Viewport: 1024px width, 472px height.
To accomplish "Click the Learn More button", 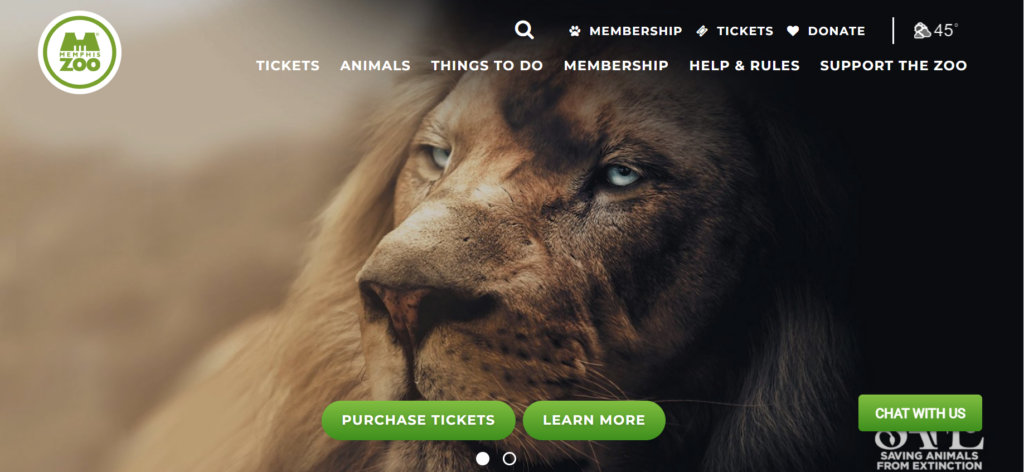I will tap(594, 420).
